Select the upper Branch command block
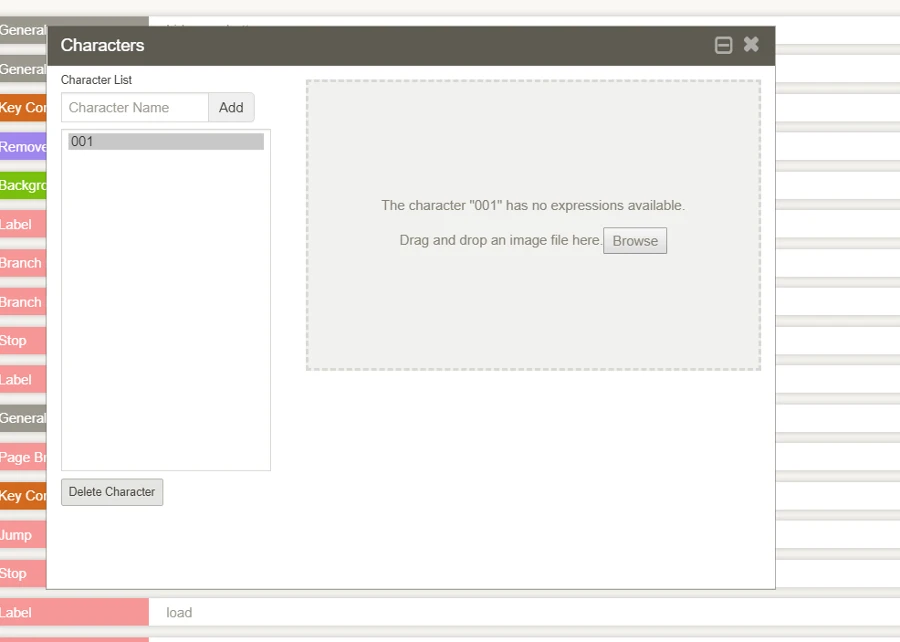 [x=23, y=263]
